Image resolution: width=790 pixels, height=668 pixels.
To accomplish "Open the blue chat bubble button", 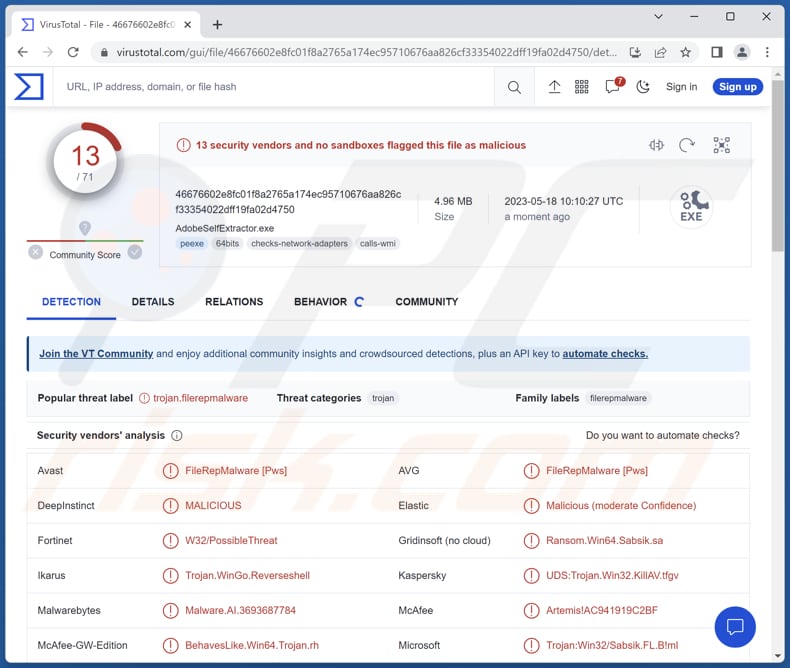I will [x=735, y=626].
